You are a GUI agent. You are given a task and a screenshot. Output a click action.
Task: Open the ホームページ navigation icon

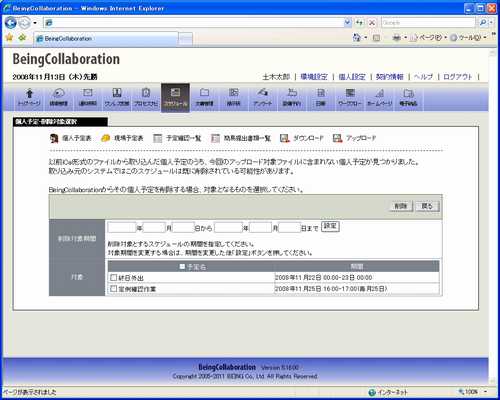(379, 97)
